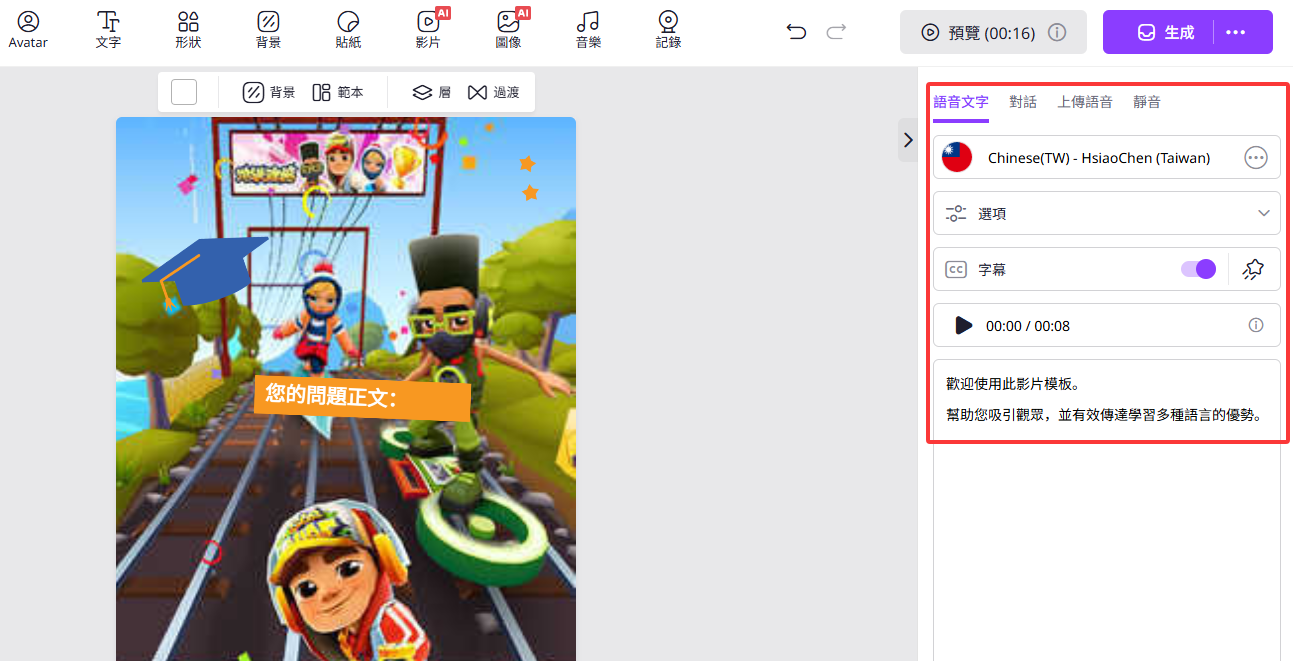Click the 選項 sliders icon
The height and width of the screenshot is (661, 1293).
956,213
